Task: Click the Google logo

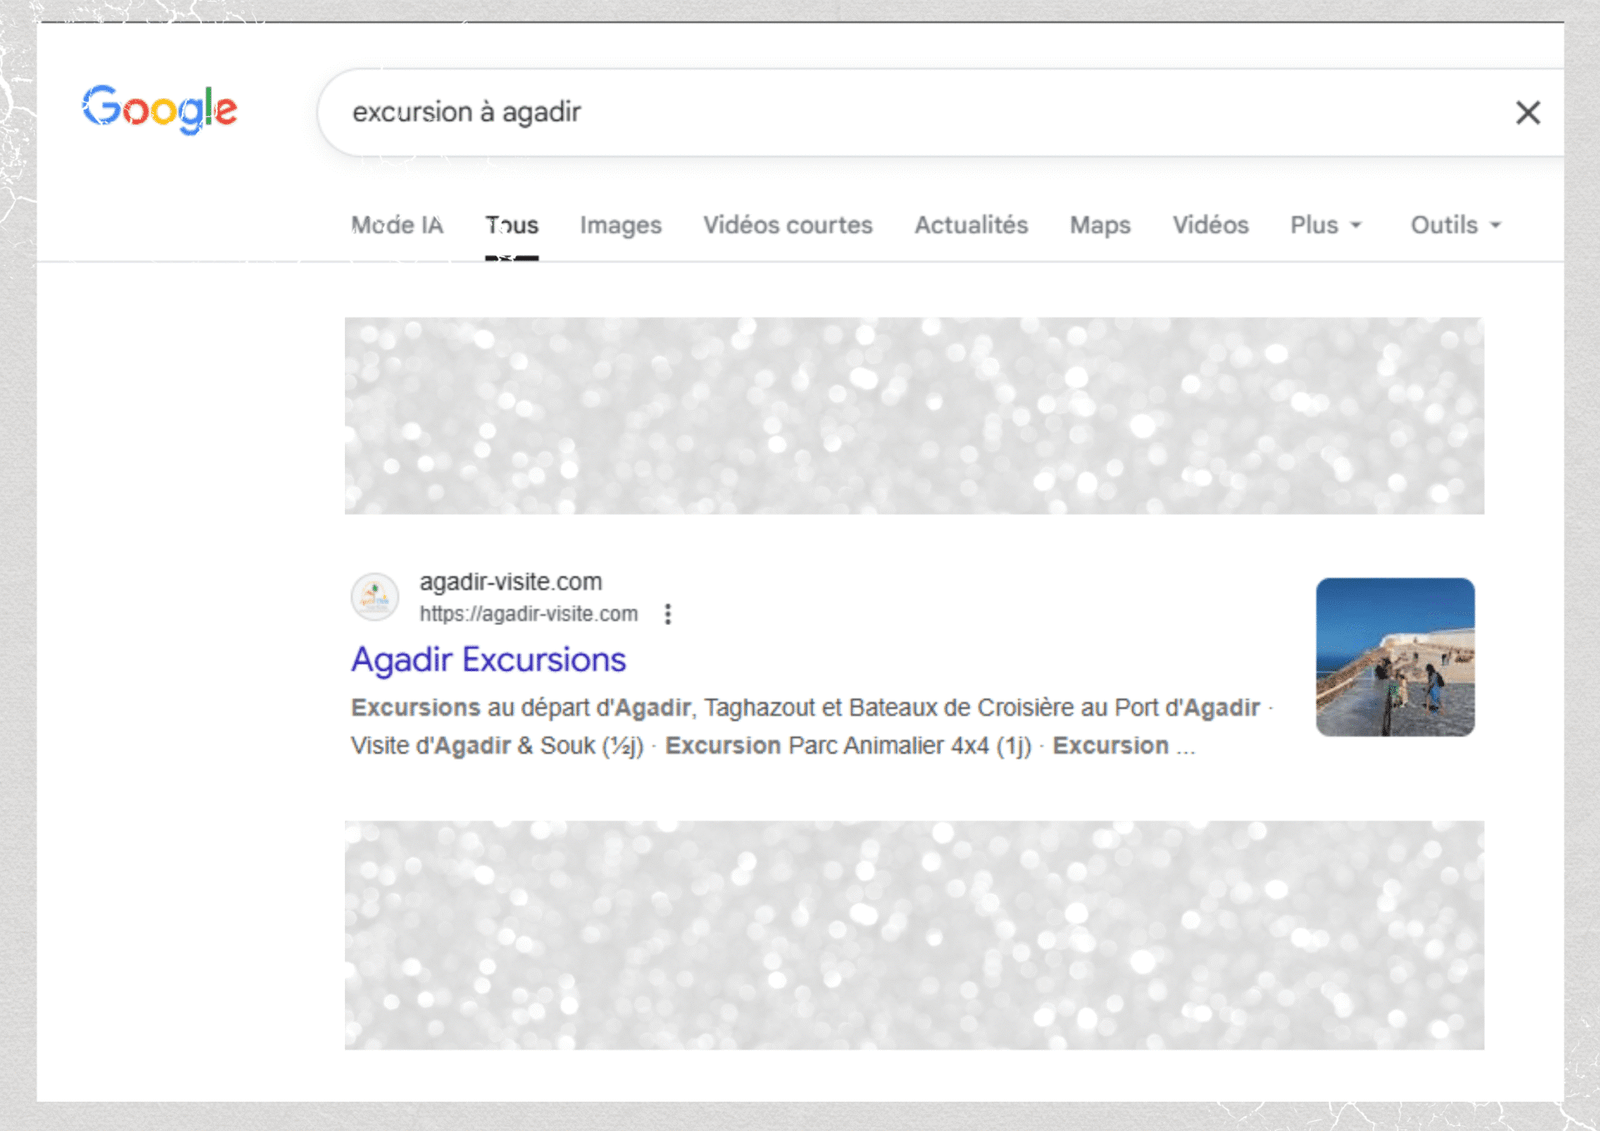Action: click(159, 109)
